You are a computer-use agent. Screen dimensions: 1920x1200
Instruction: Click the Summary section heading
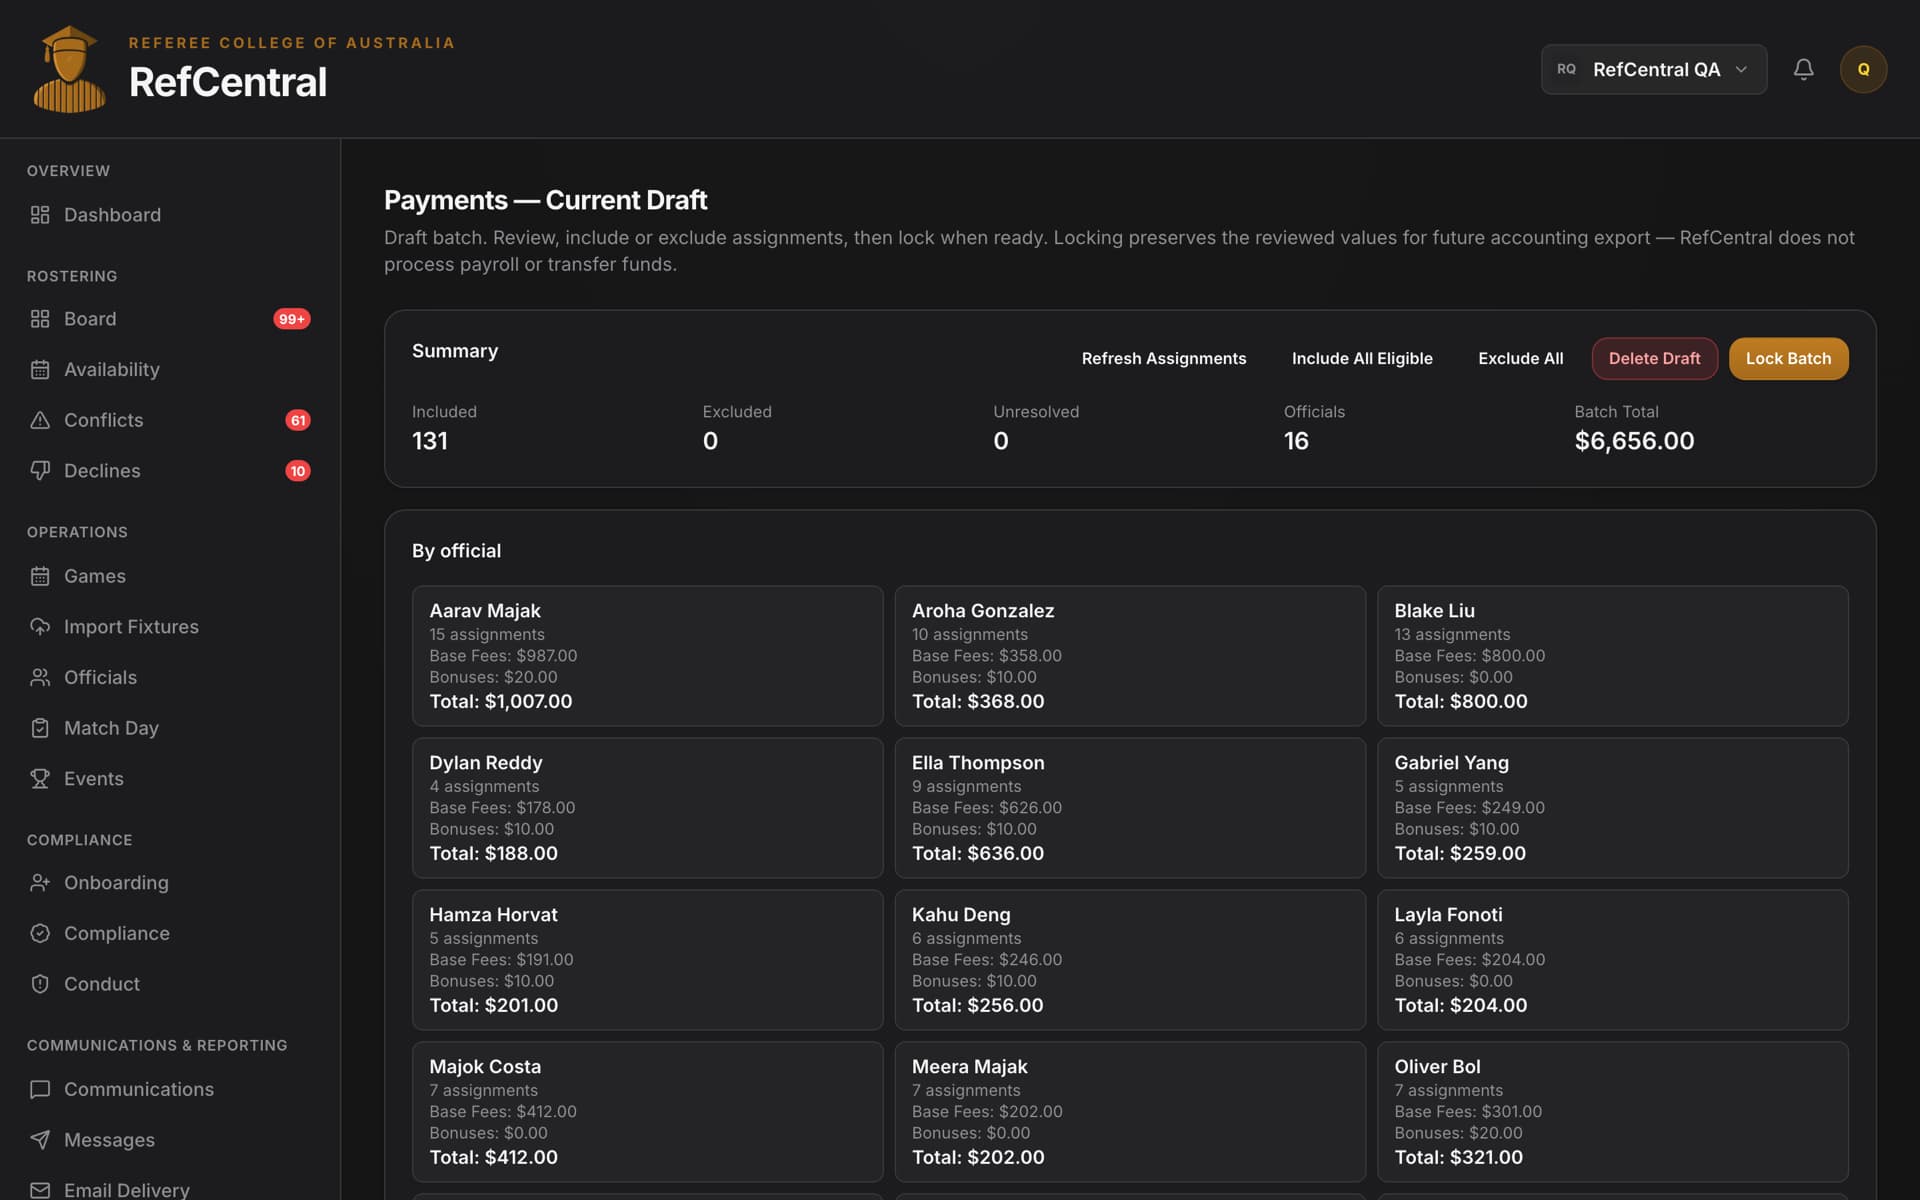[455, 351]
